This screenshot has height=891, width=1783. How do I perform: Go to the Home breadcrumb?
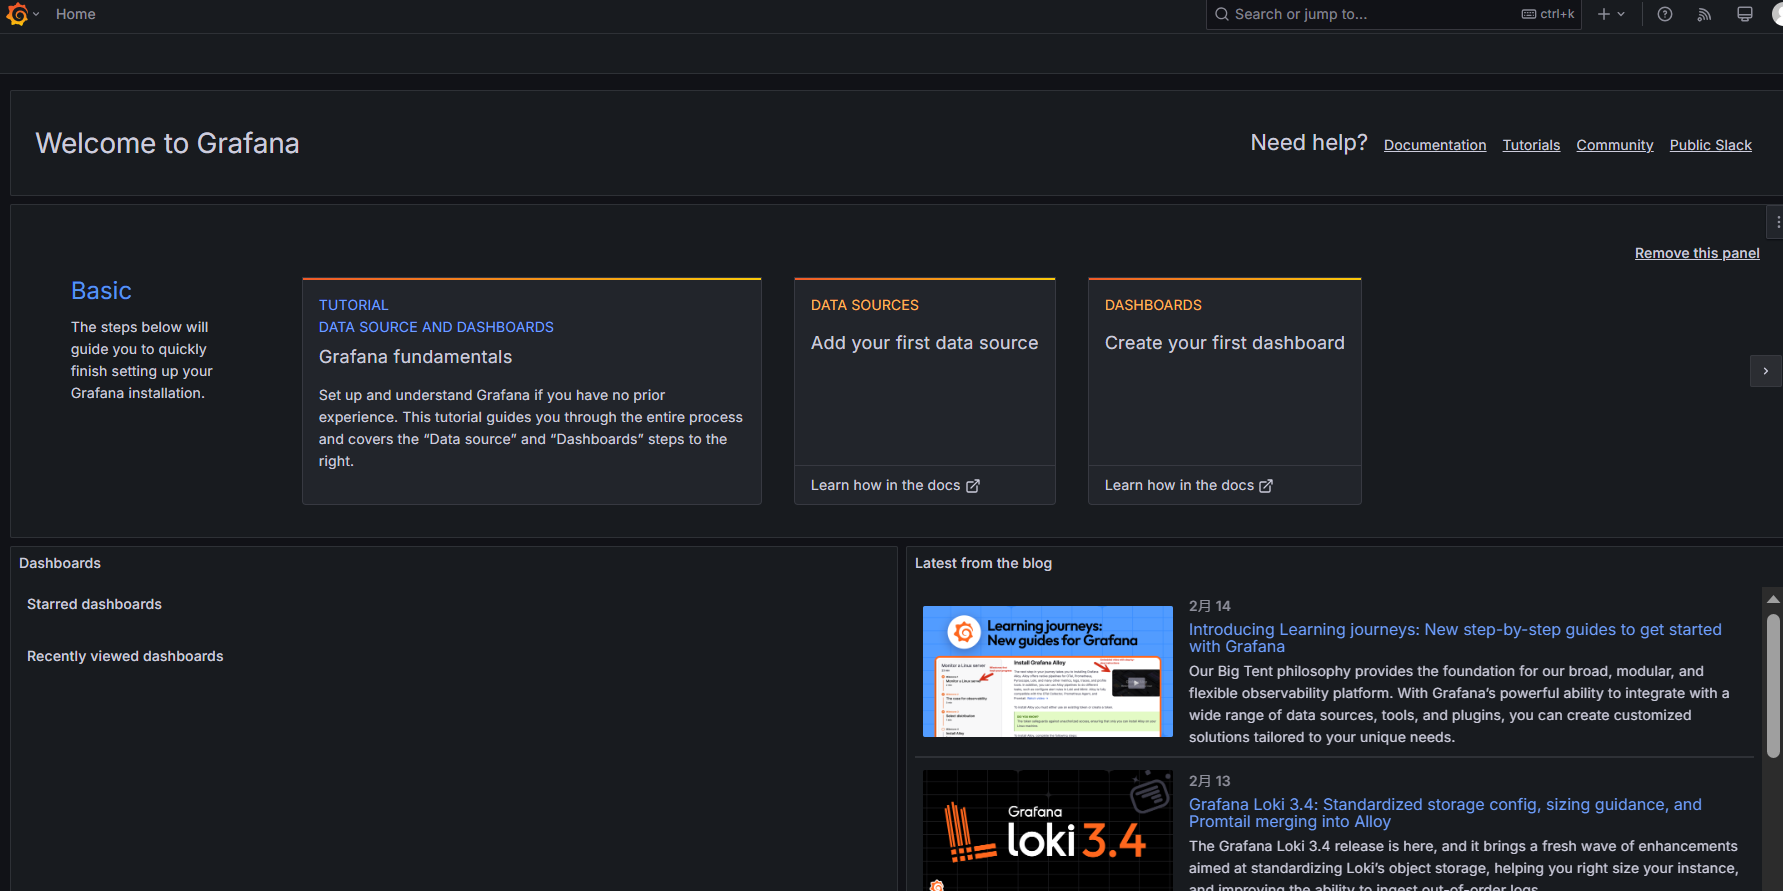tap(76, 14)
